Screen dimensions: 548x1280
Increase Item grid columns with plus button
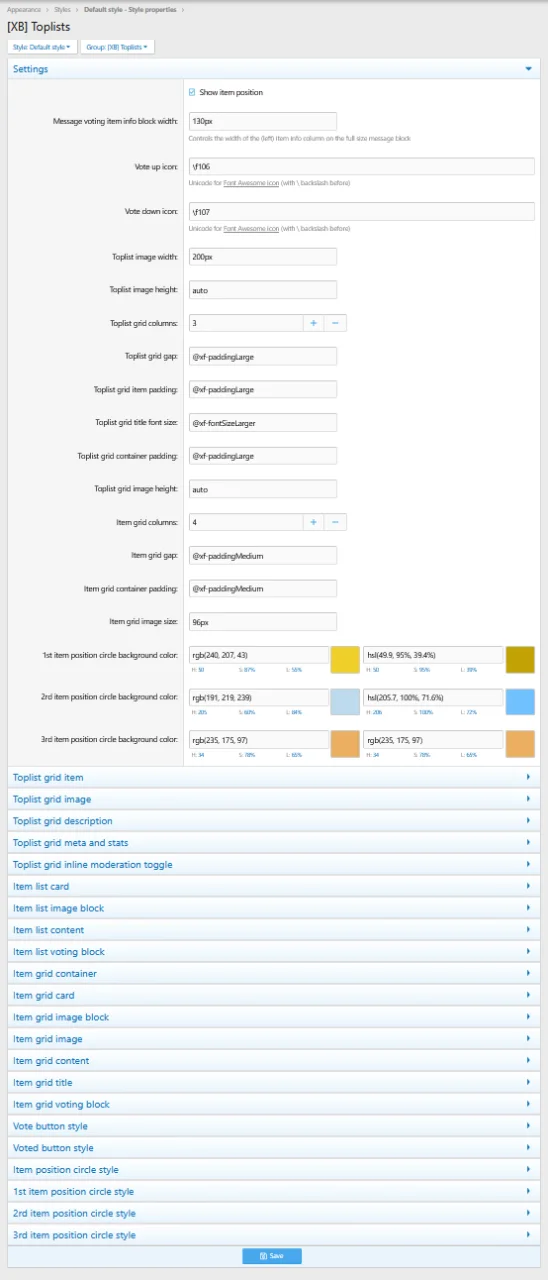[x=313, y=522]
